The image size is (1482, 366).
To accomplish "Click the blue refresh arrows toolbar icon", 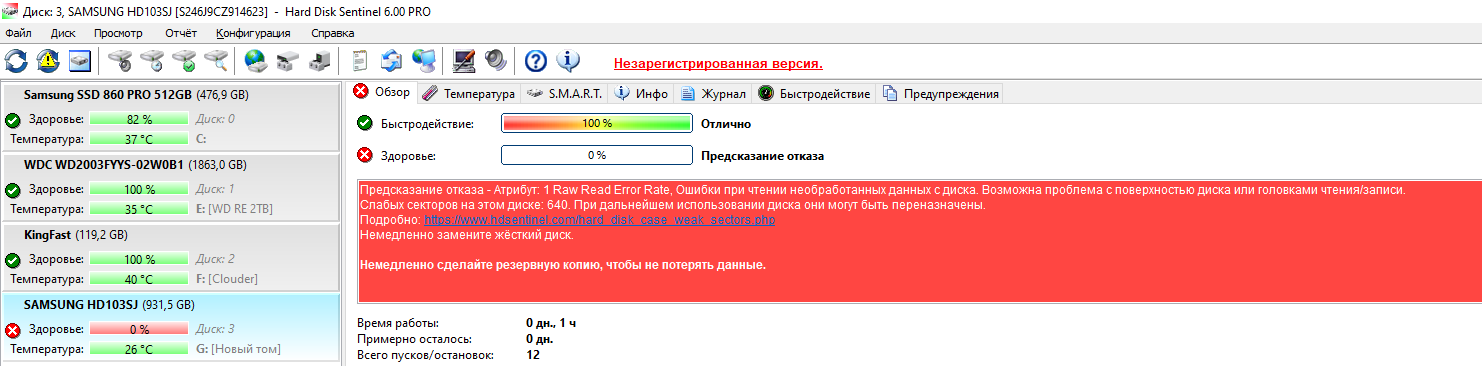I will coord(16,61).
